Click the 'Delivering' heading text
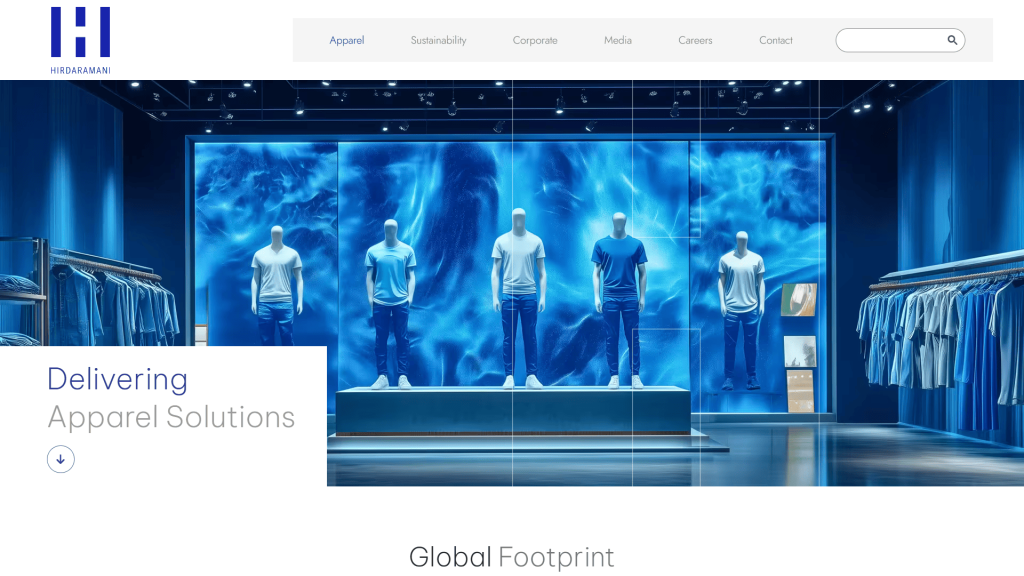 click(117, 379)
